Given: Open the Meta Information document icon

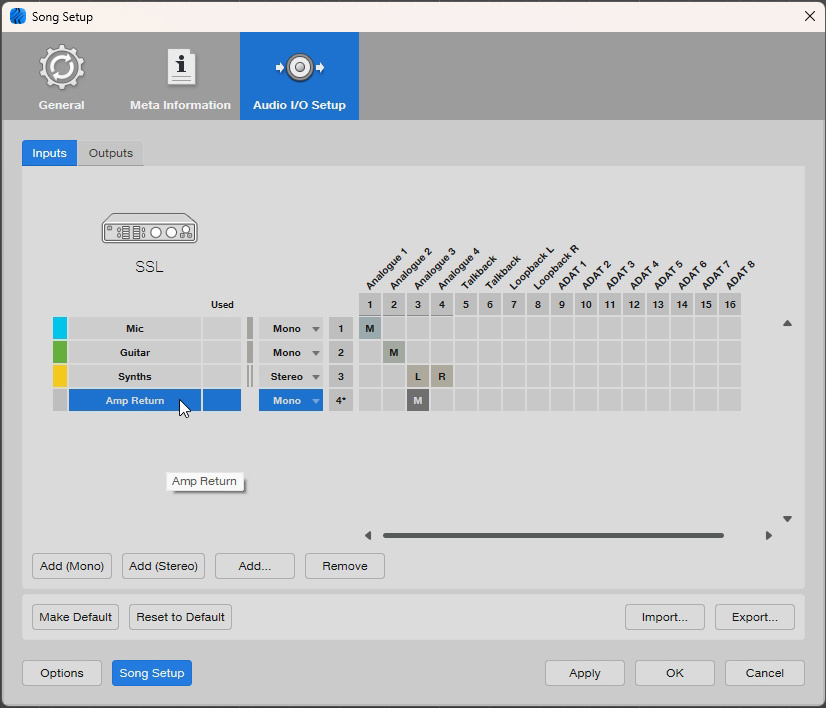Looking at the screenshot, I should point(180,68).
